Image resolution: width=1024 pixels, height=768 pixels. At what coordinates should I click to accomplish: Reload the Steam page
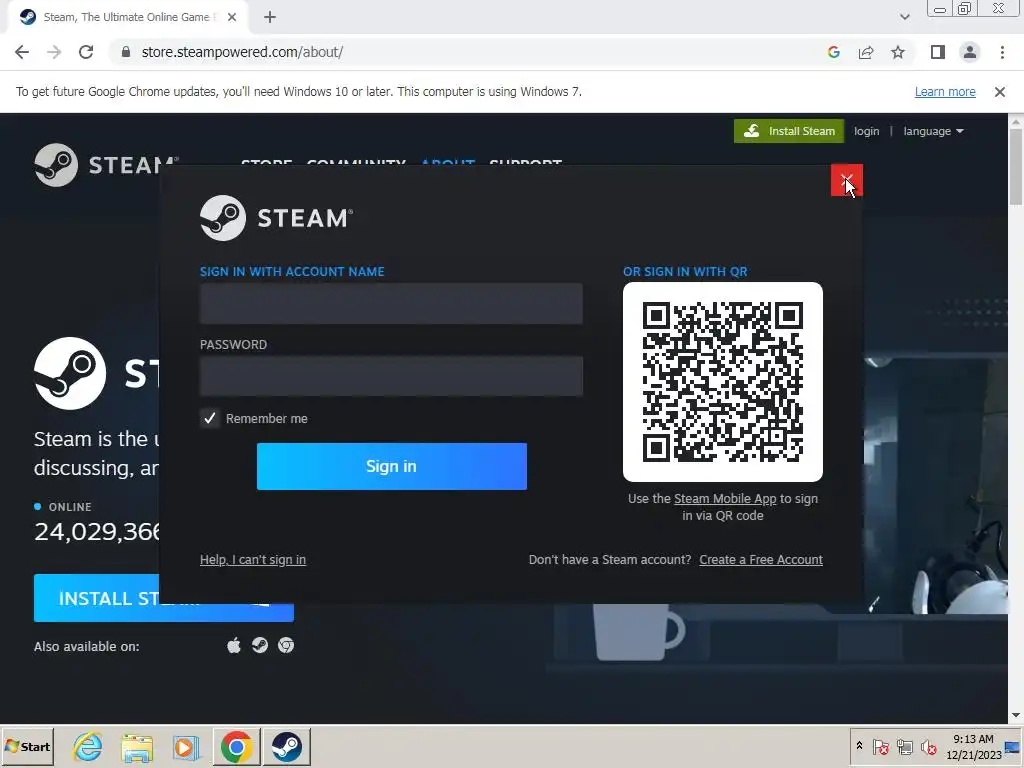click(x=86, y=52)
